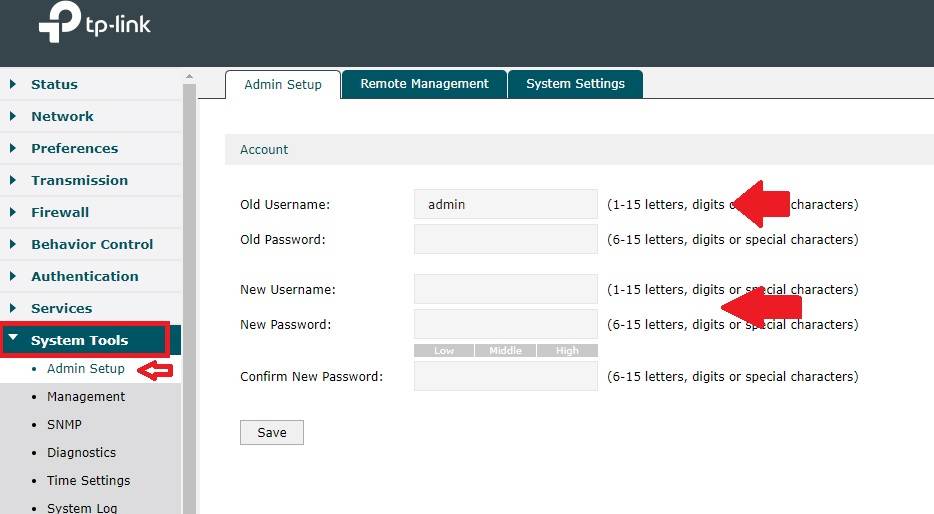This screenshot has height=514, width=934.
Task: Click the Low password strength segment
Action: click(444, 351)
